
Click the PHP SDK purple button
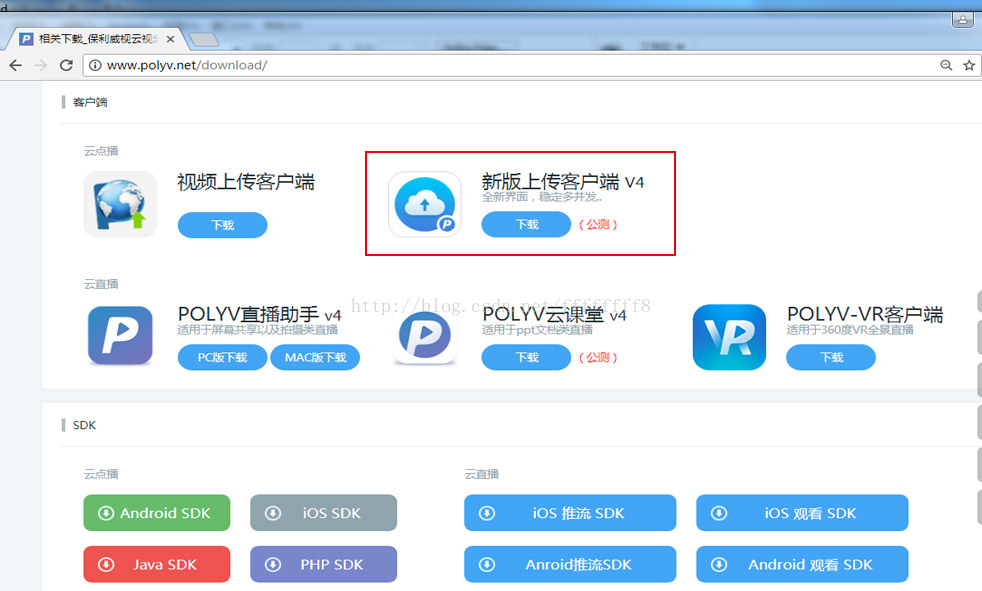point(323,564)
